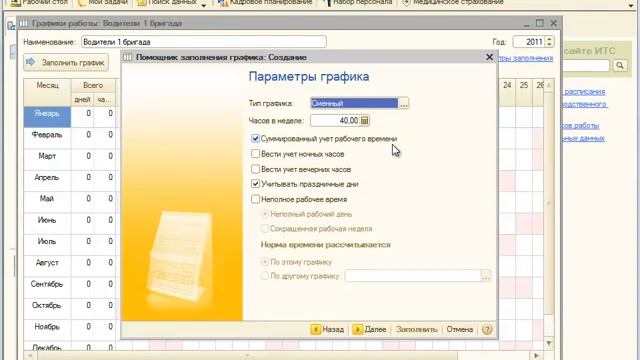
Task: Cancel the wizard with Отмена
Action: 460,329
